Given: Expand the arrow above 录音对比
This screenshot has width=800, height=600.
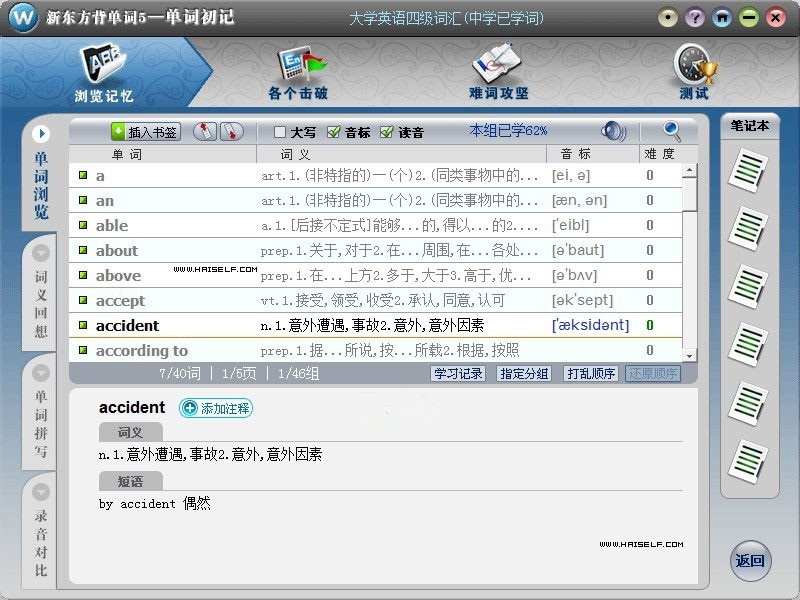Looking at the screenshot, I should [41, 492].
